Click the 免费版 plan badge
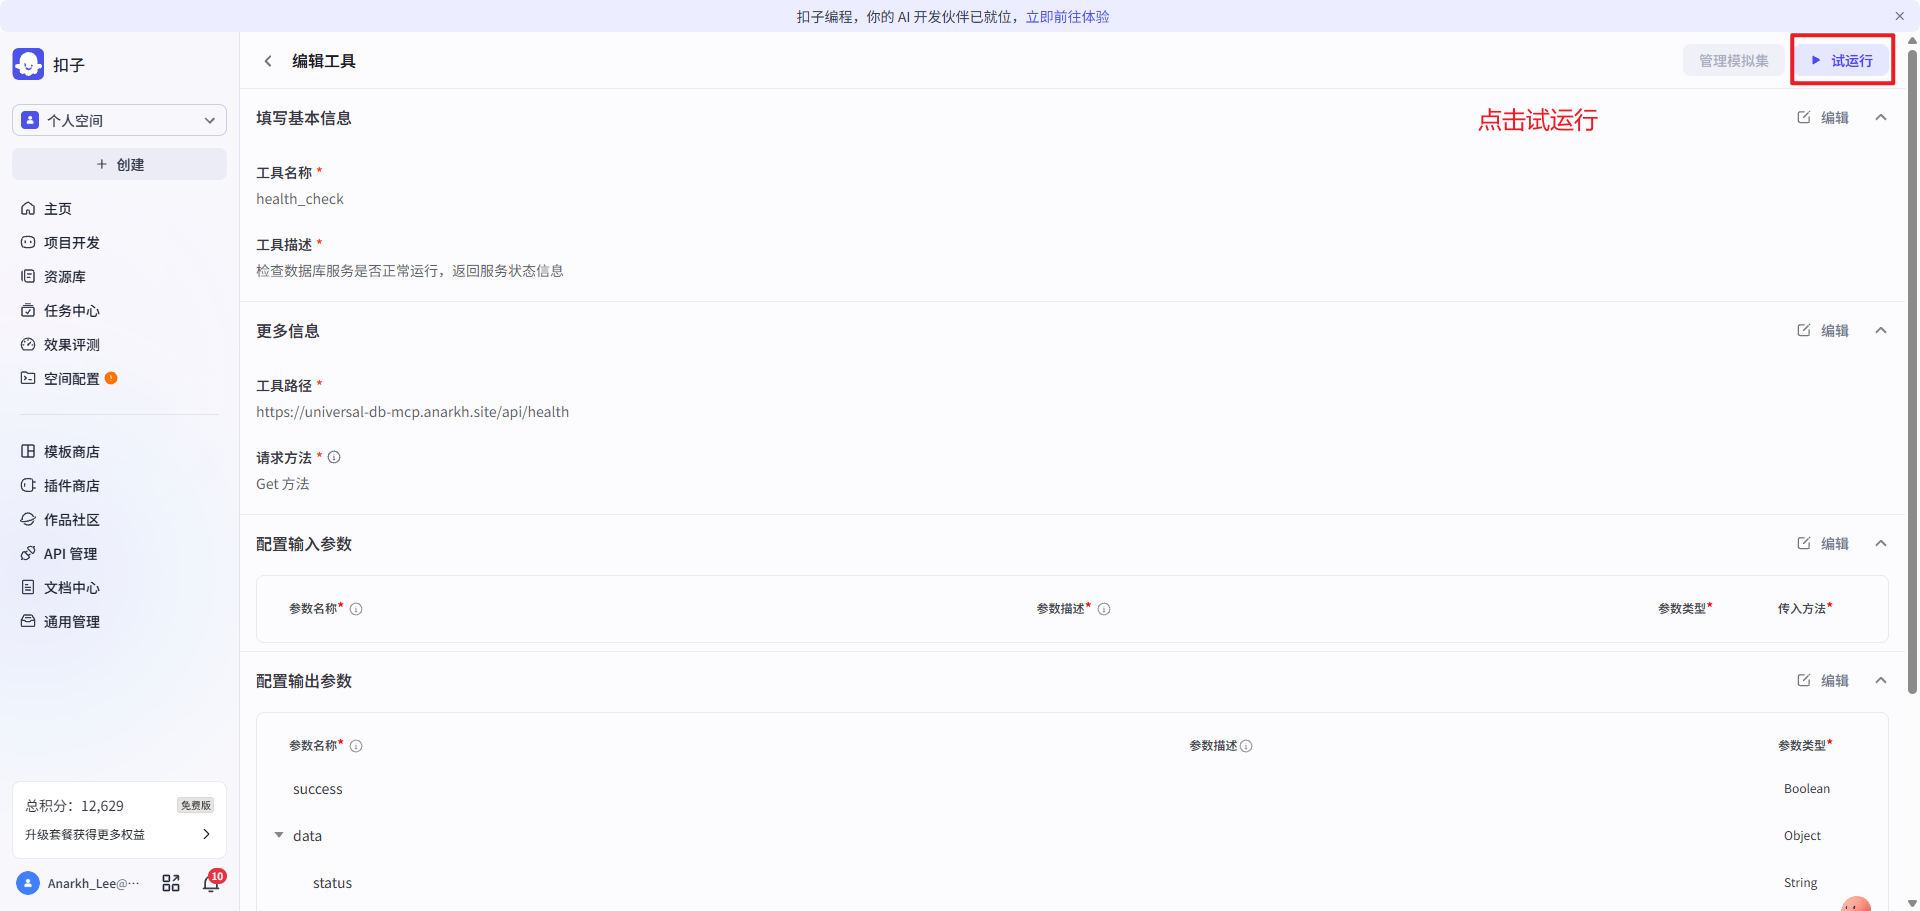Screen dimensions: 1920x911 [x=196, y=805]
